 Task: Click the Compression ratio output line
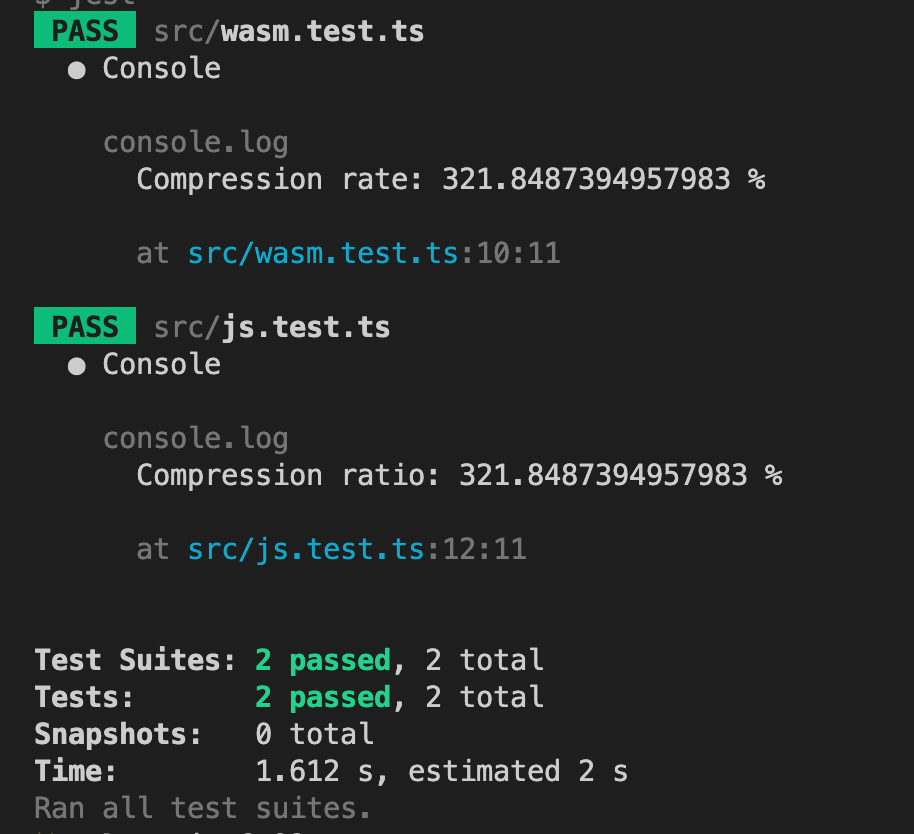point(459,475)
